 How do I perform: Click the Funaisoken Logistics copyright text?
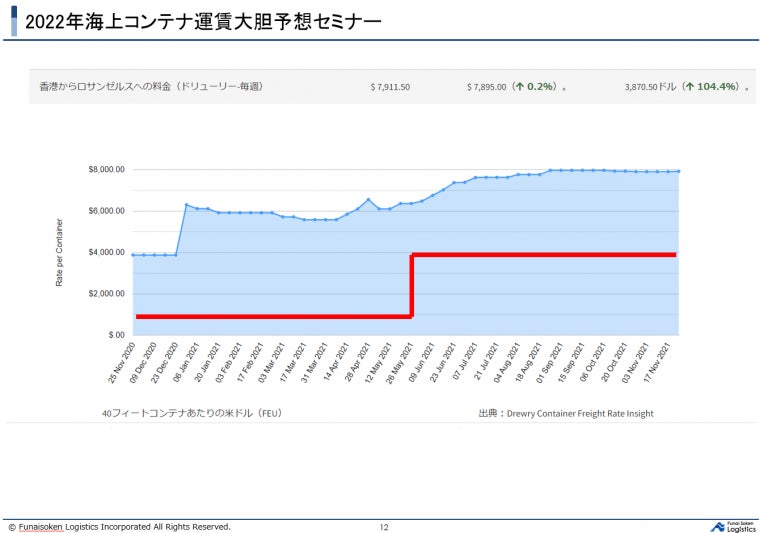tap(120, 527)
